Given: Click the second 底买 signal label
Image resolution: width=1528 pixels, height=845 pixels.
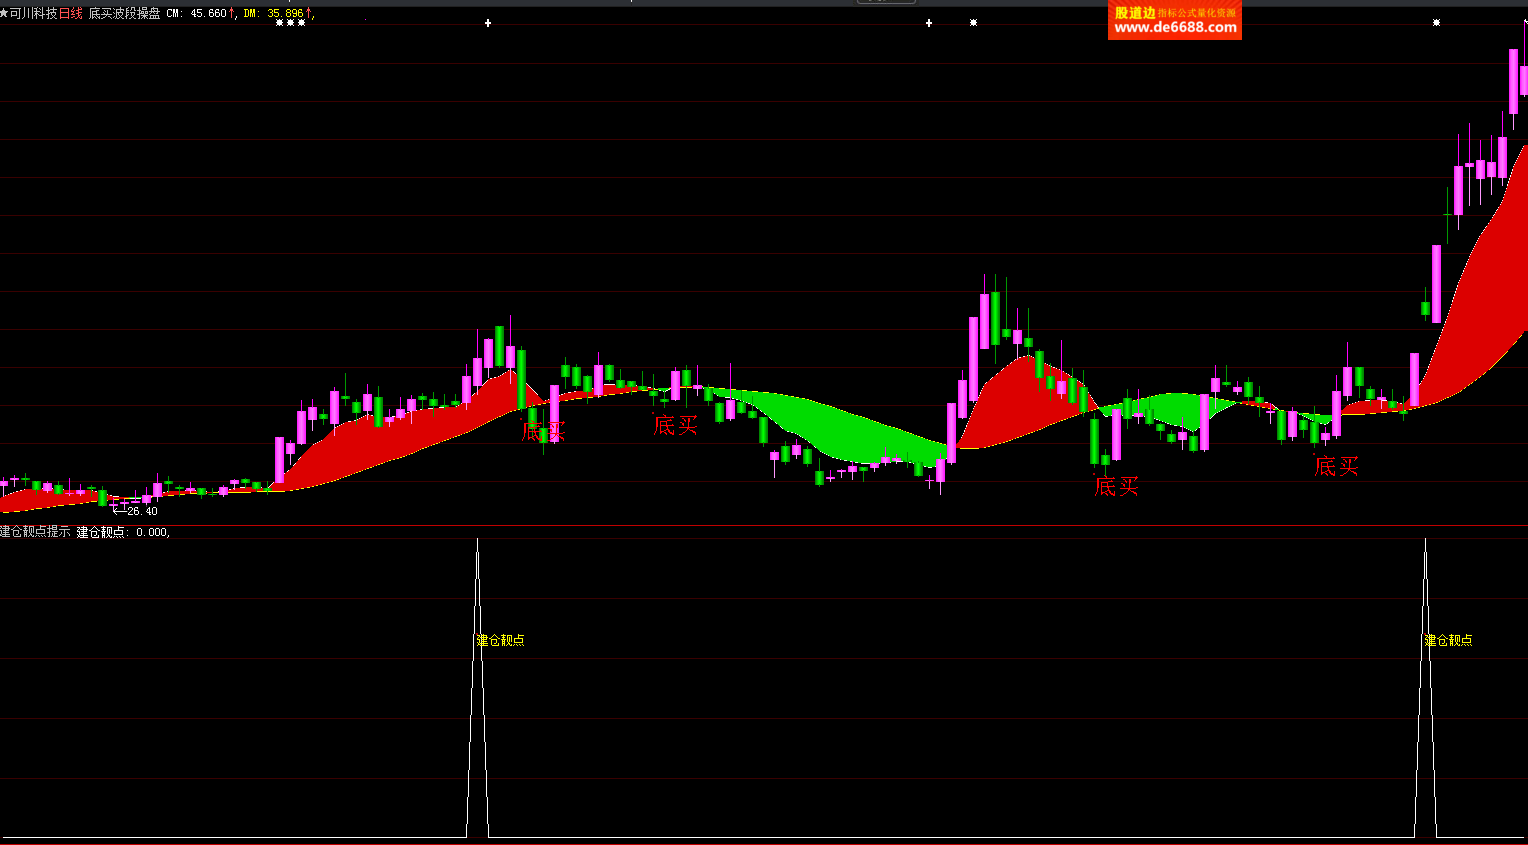Looking at the screenshot, I should (x=675, y=426).
